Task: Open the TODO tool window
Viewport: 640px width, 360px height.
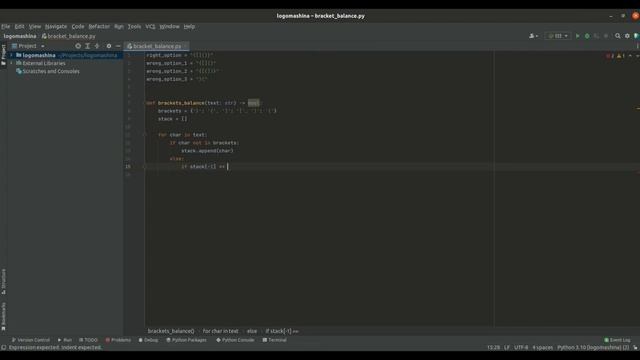Action: [x=89, y=340]
